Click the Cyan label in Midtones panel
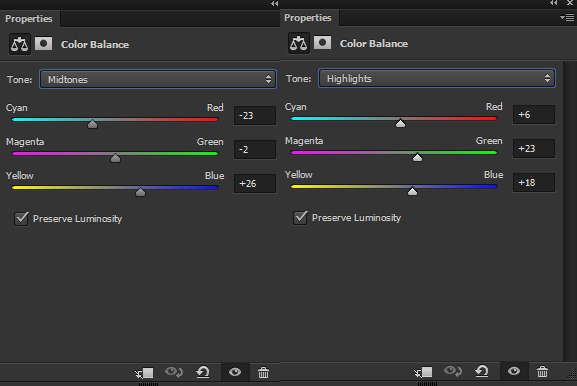Viewport: 577px width, 386px height. [17, 108]
